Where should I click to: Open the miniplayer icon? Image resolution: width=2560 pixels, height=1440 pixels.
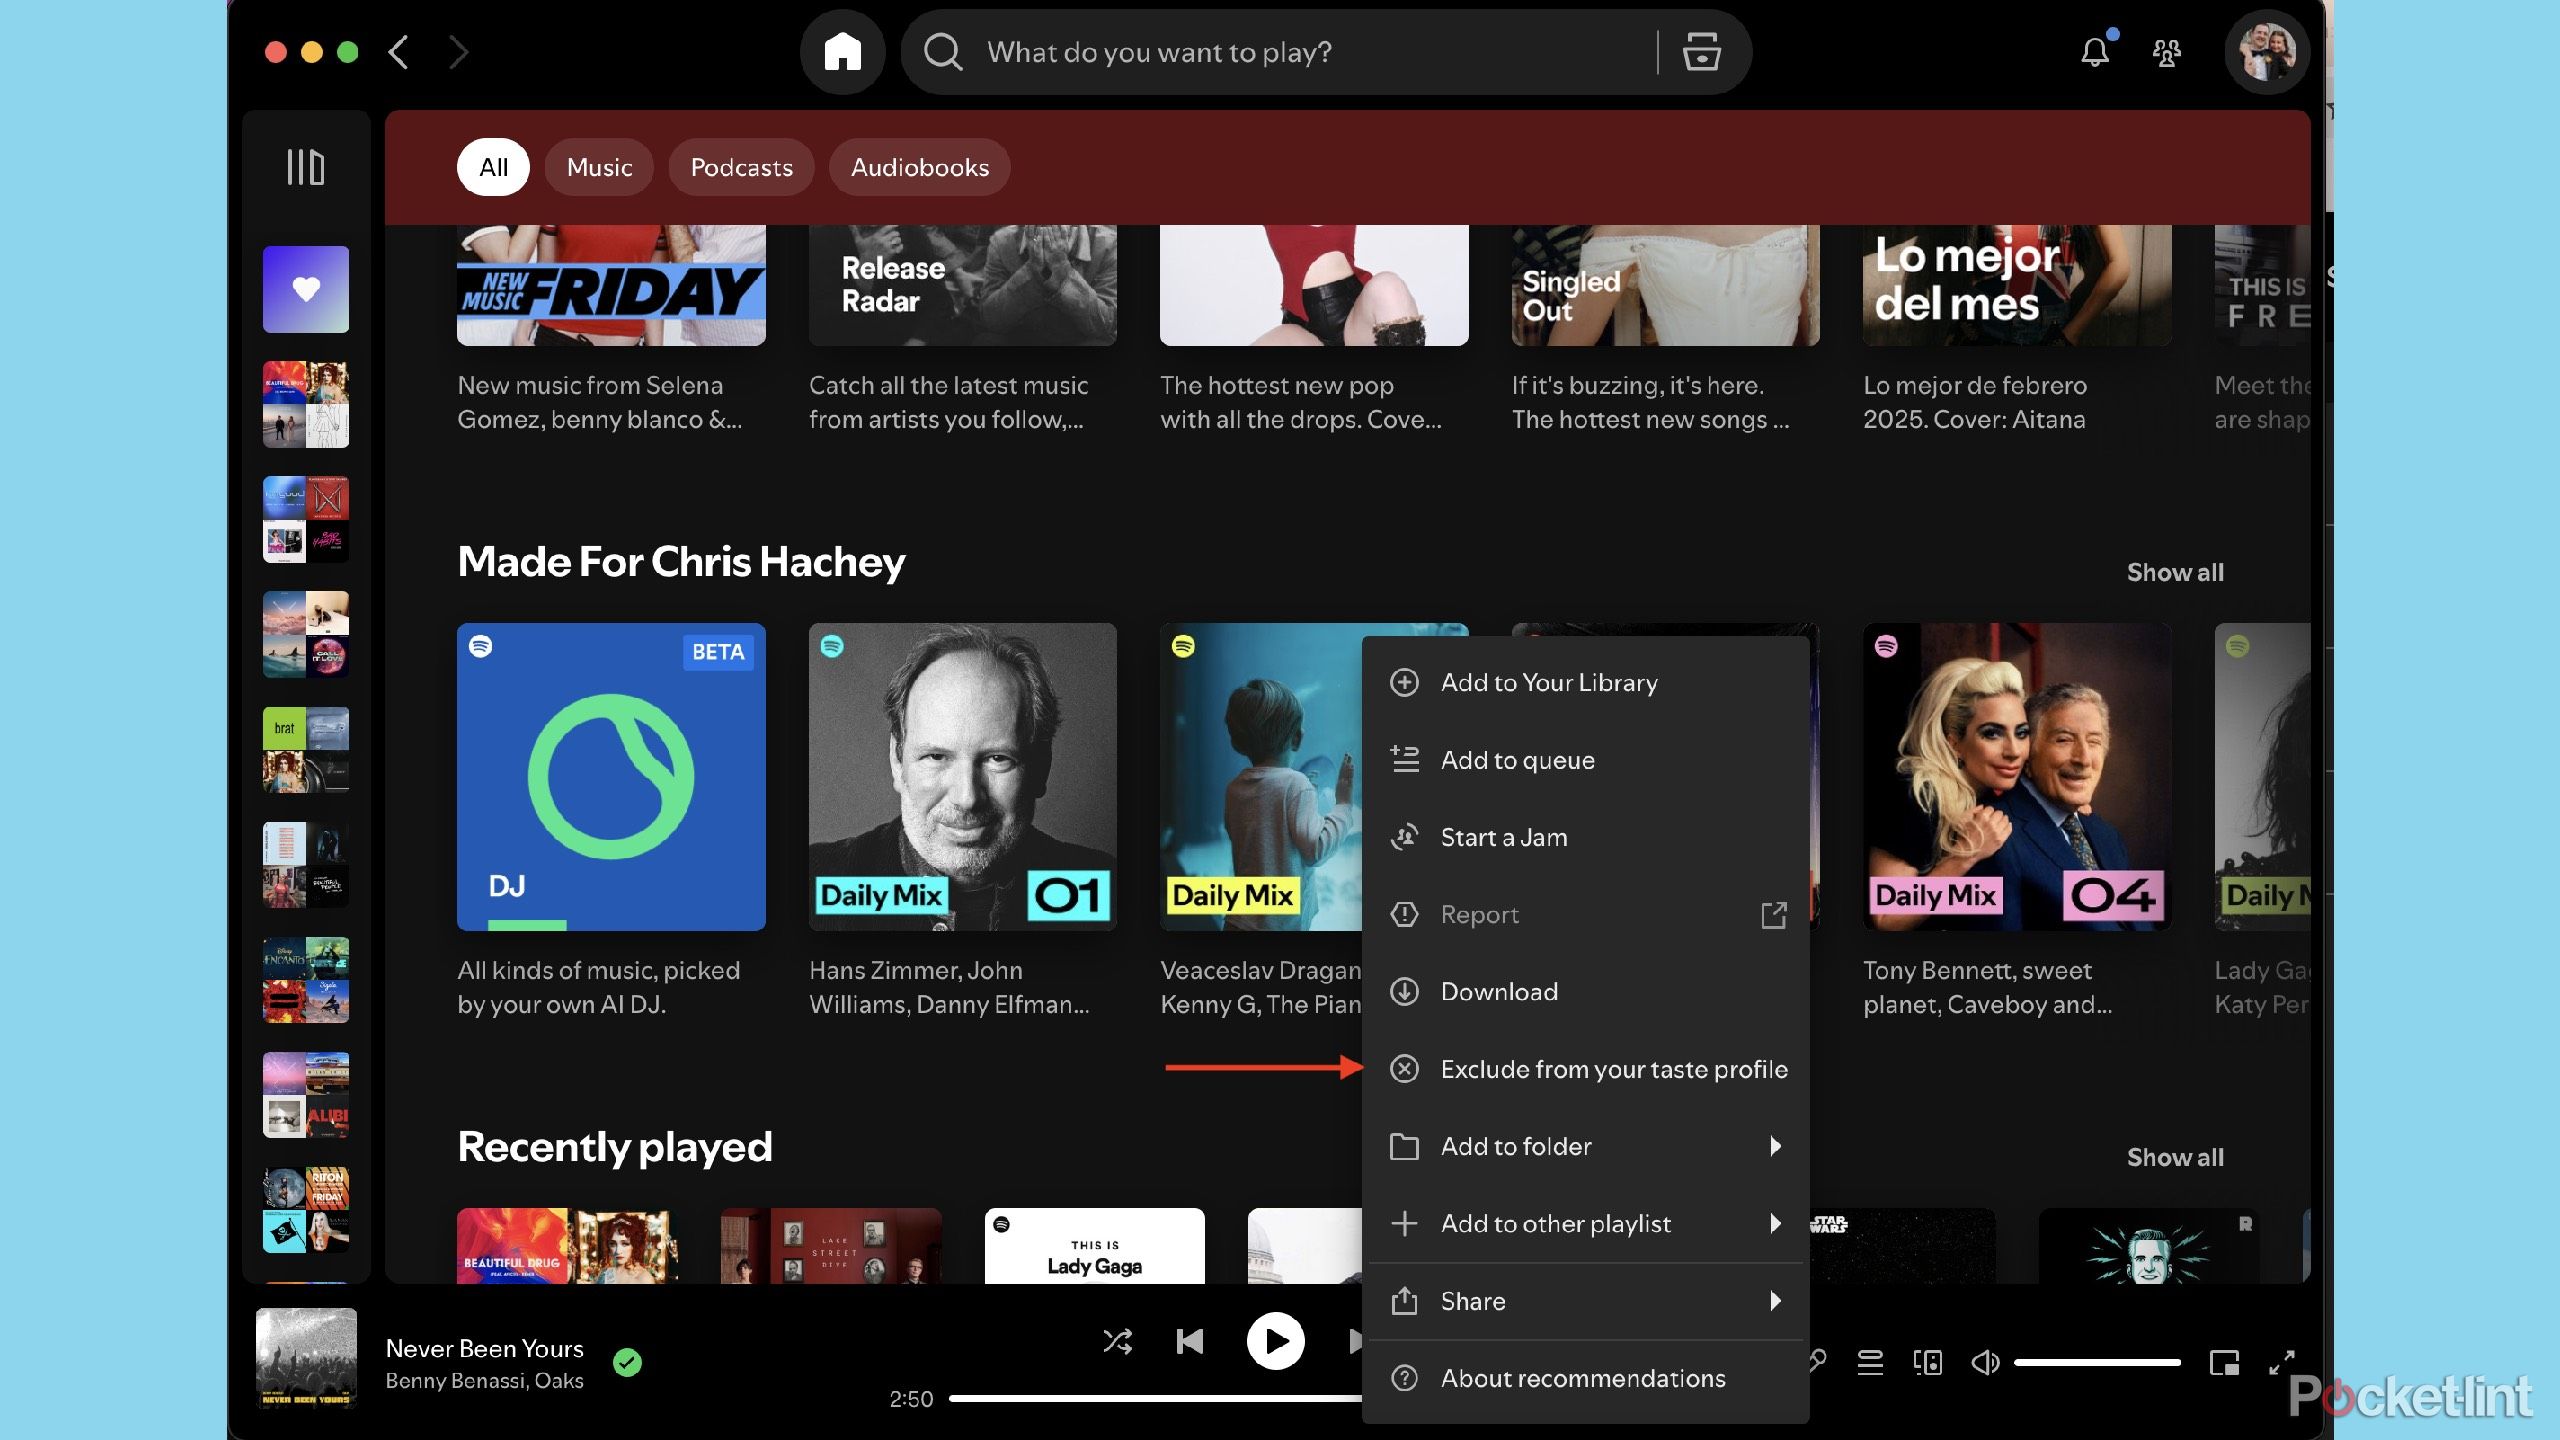tap(2224, 1362)
